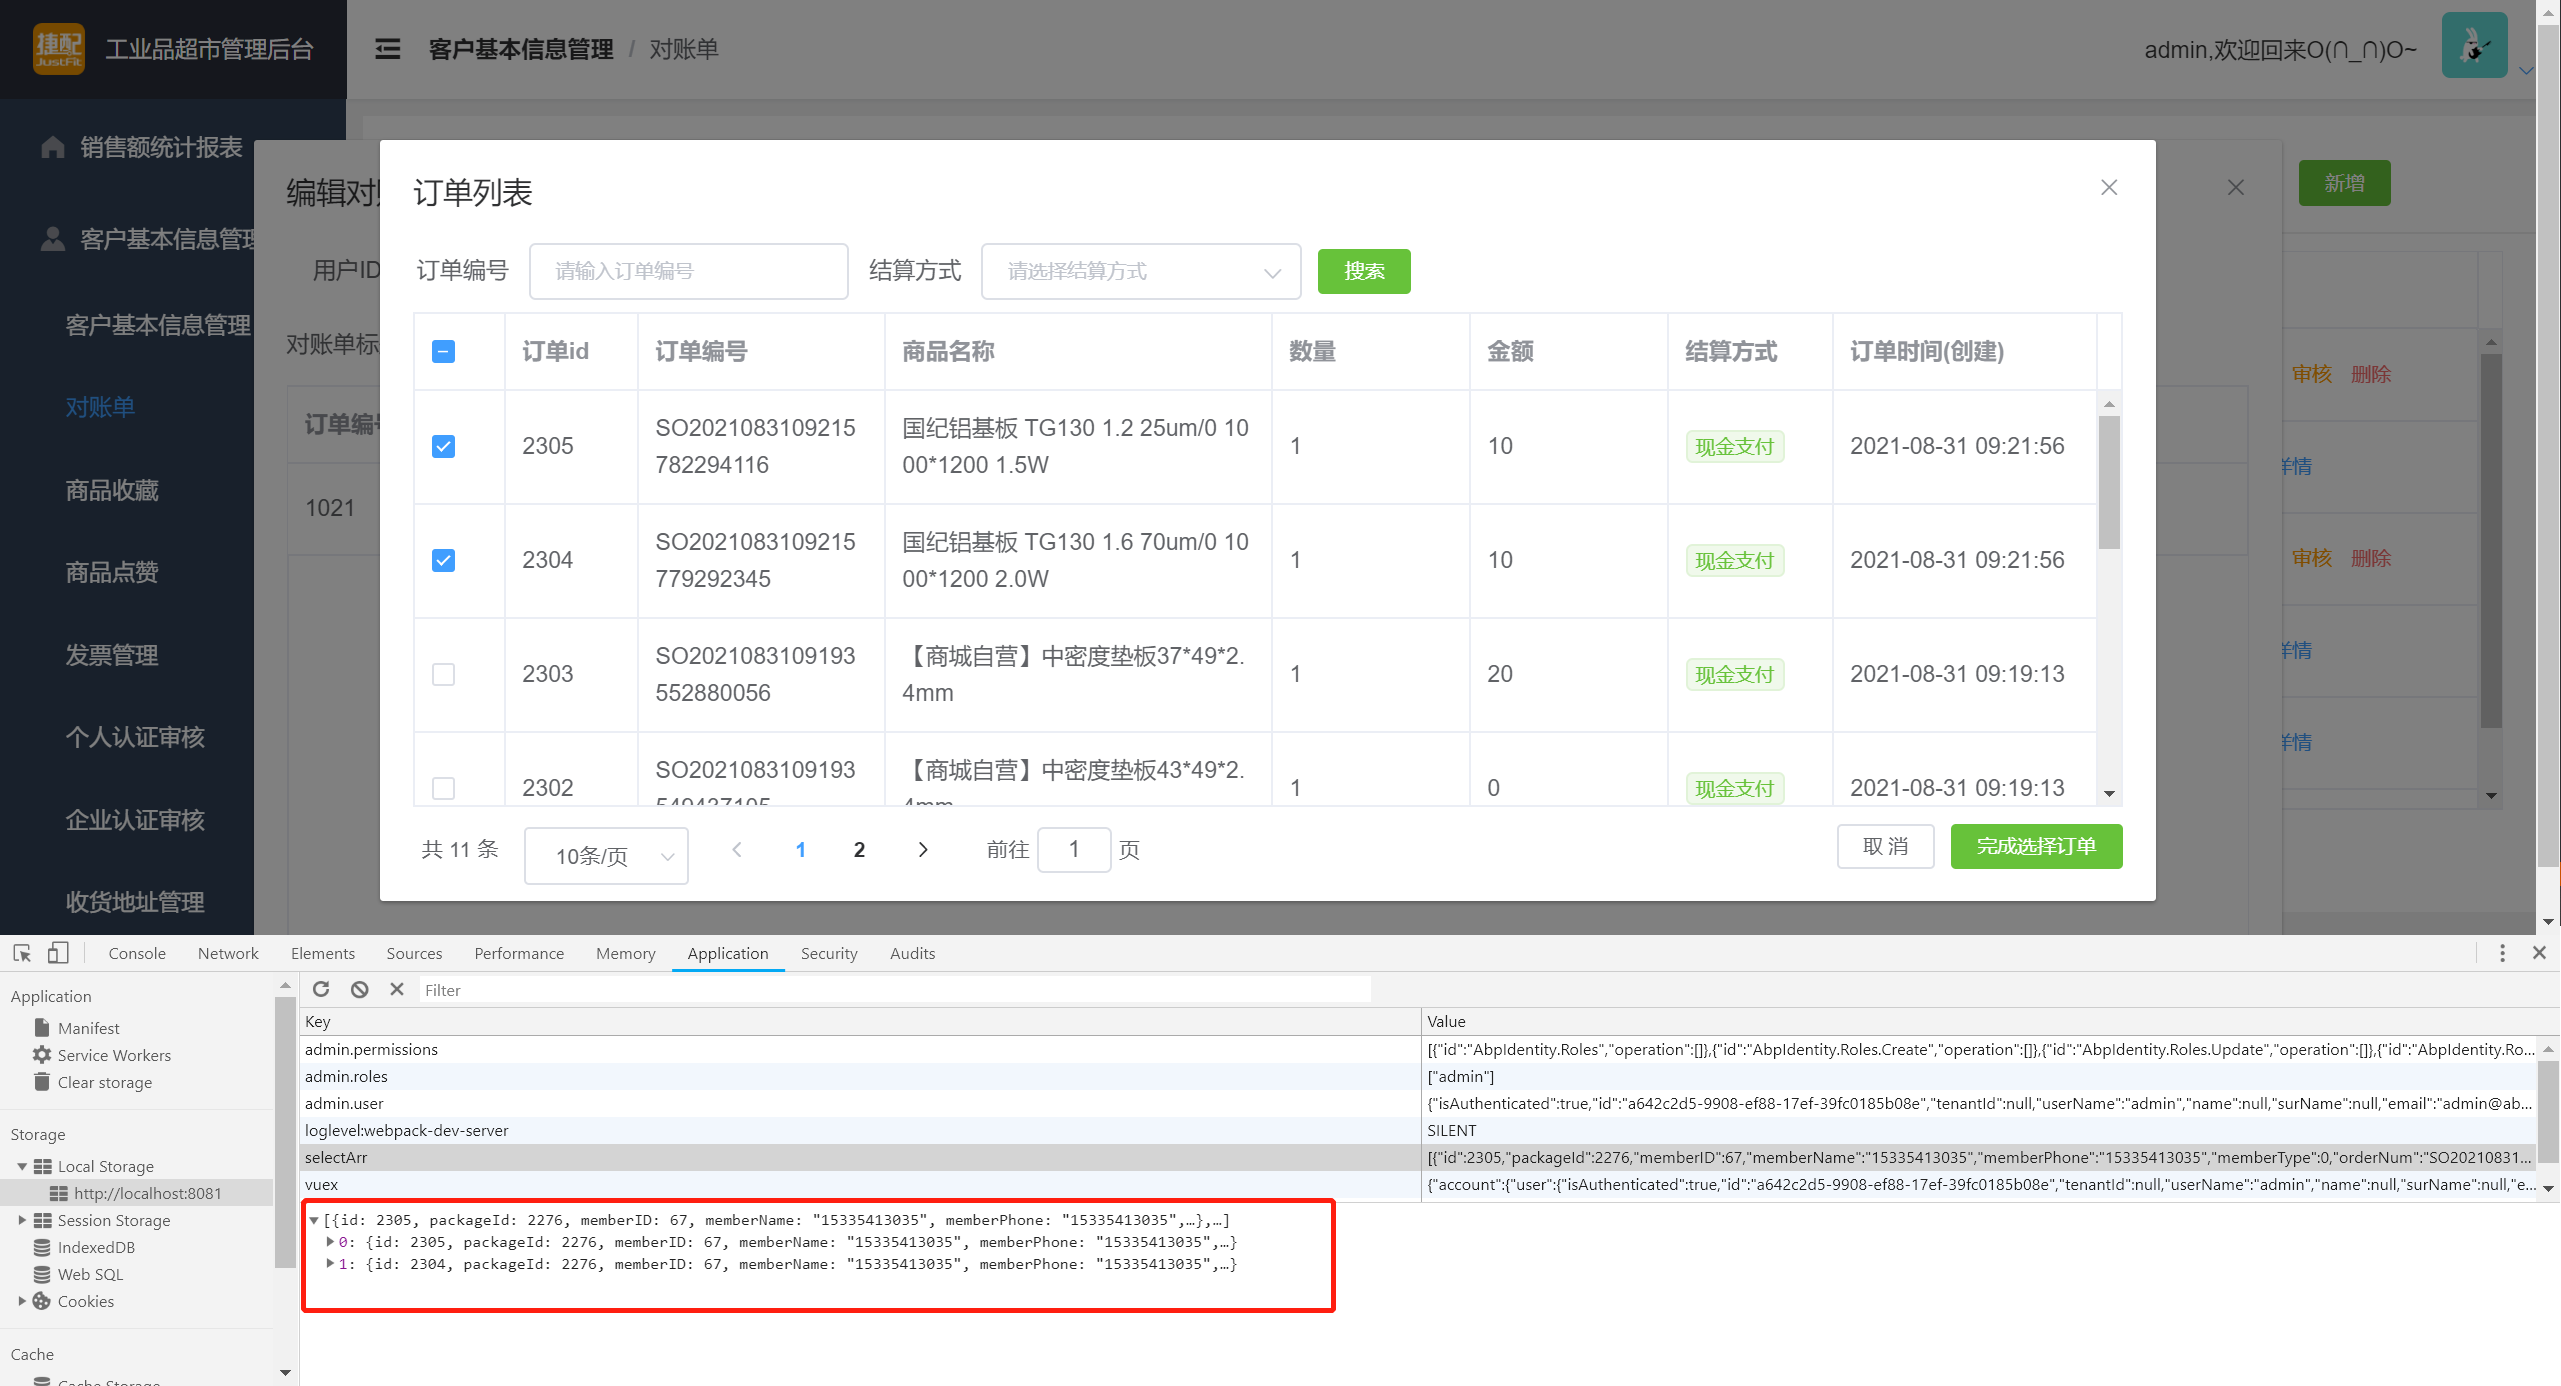Screen dimensions: 2561x1386
Task: Click the refresh storage icon
Action: pos(321,989)
